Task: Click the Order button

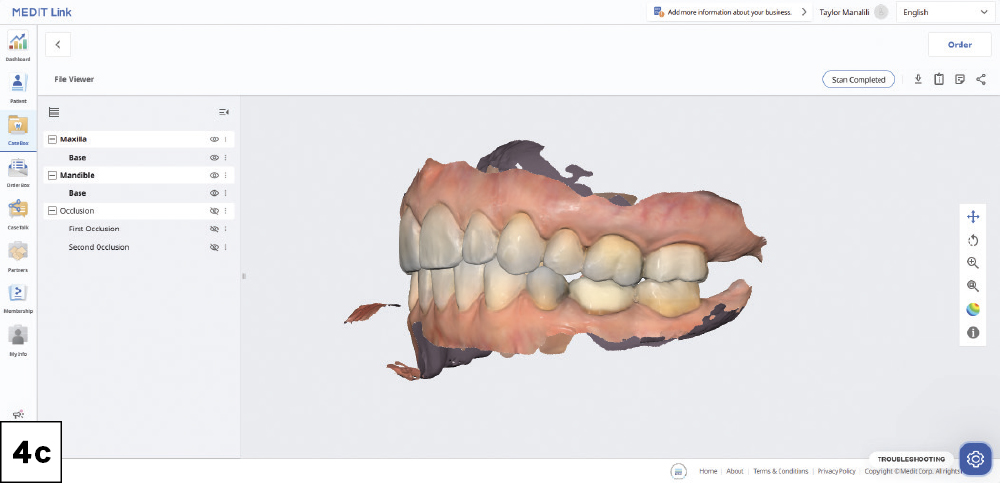Action: tap(959, 44)
